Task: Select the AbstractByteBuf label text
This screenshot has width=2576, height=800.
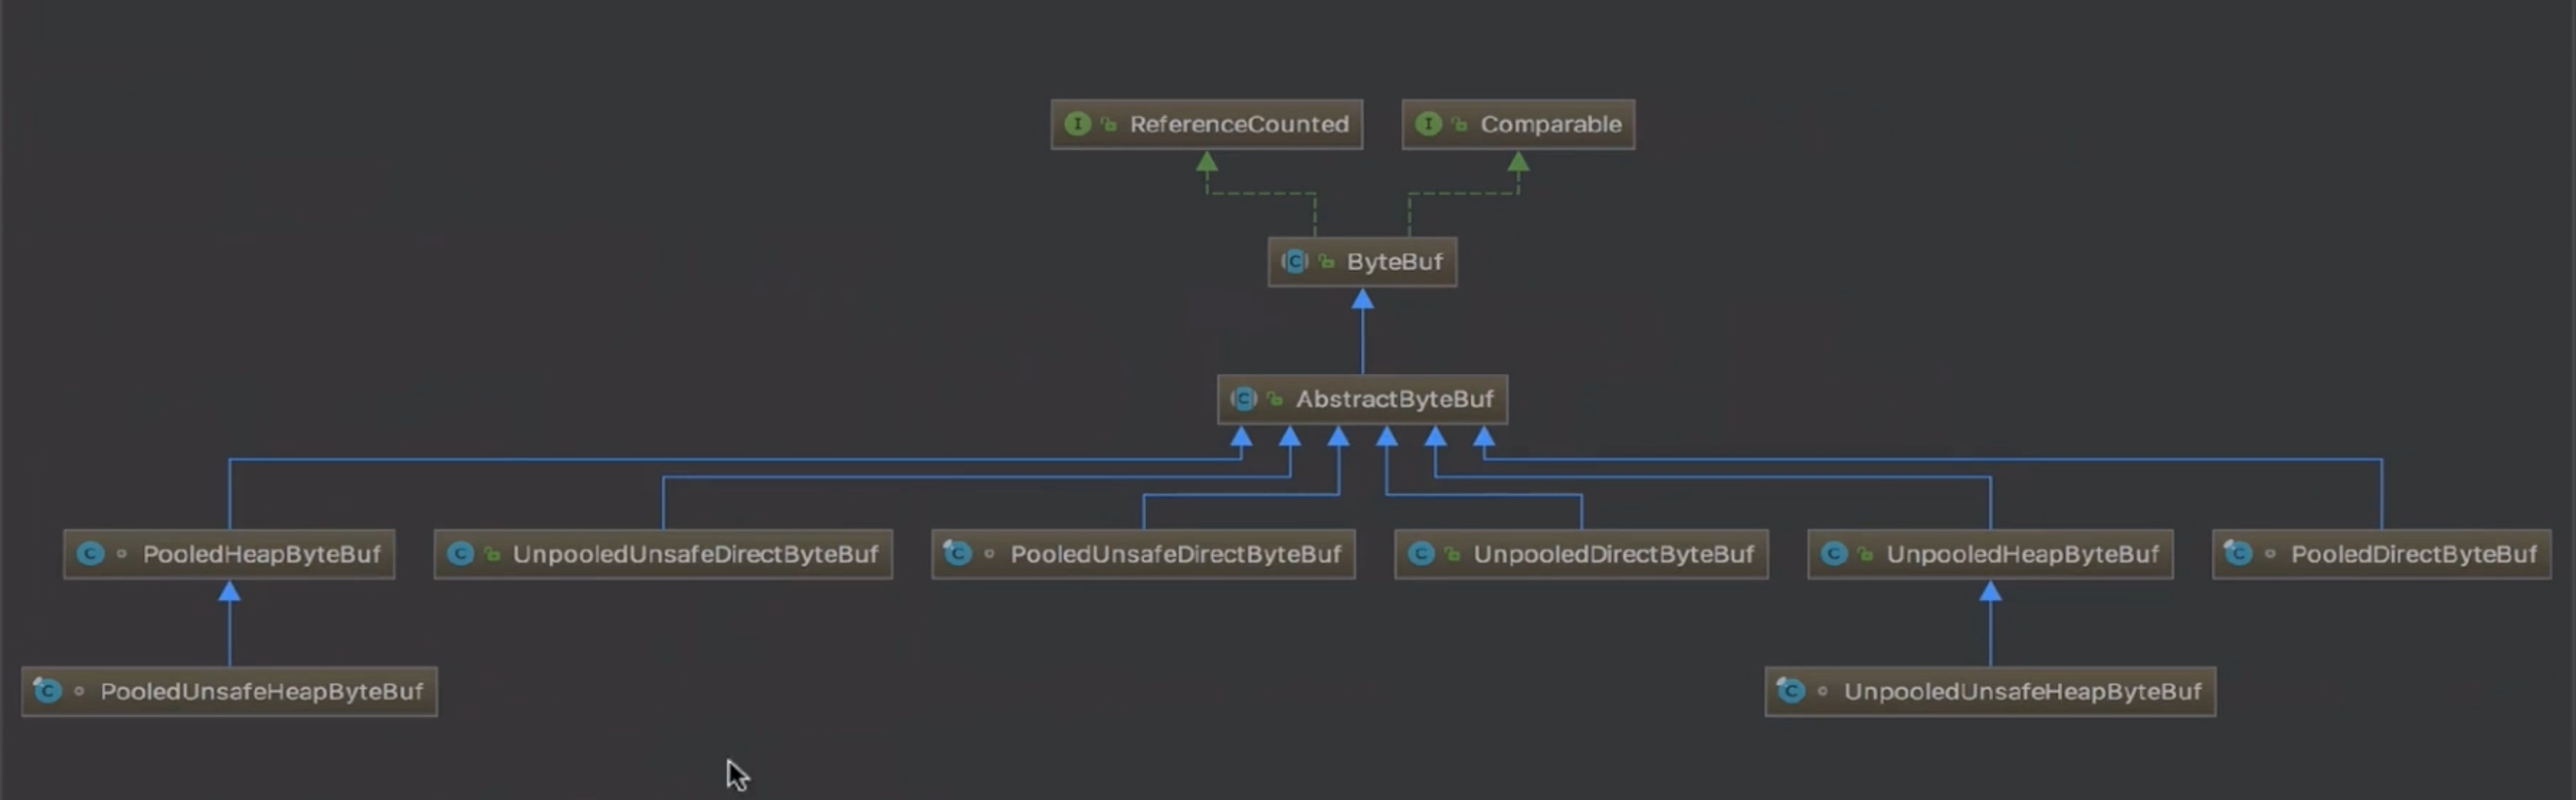Action: [x=1394, y=399]
